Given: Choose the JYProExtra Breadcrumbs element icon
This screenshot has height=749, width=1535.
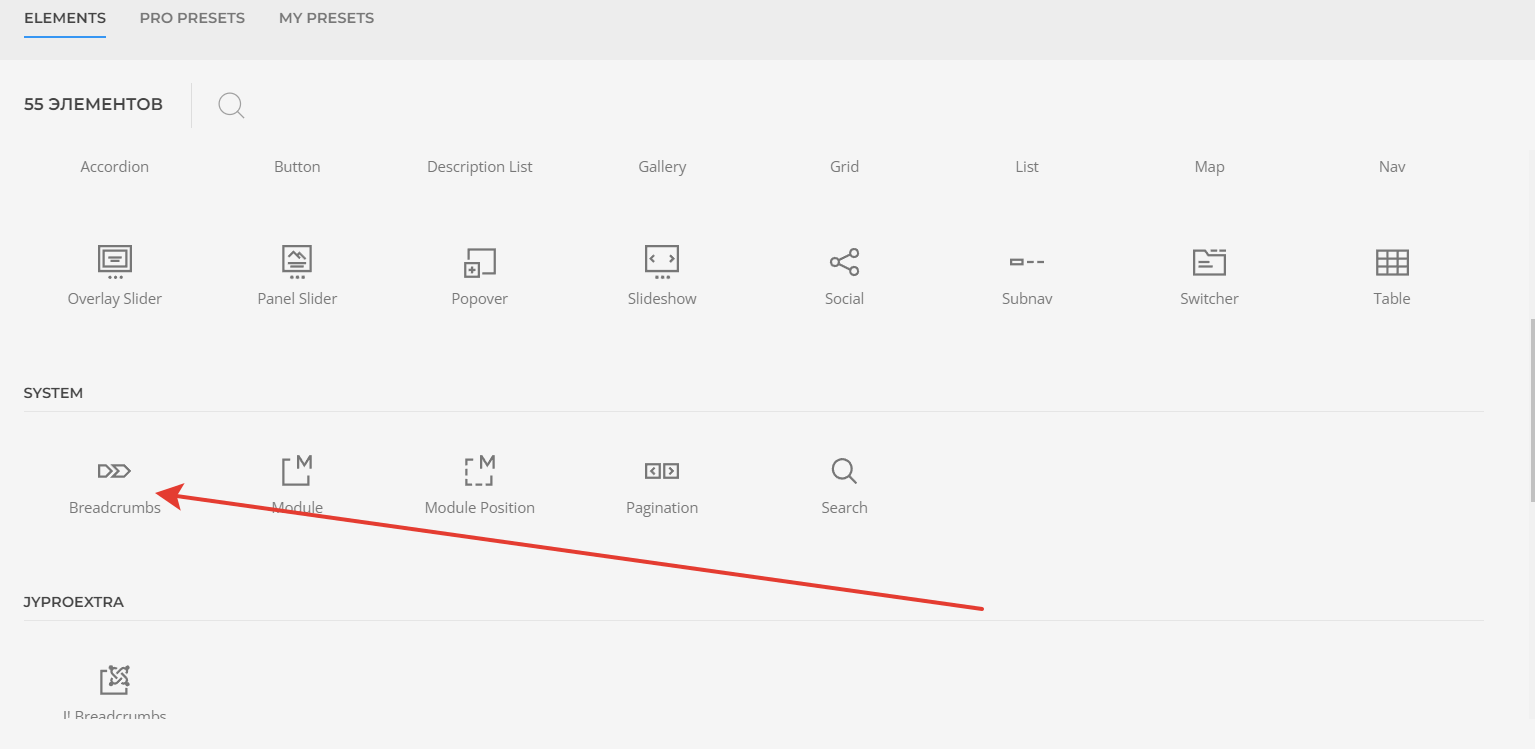Looking at the screenshot, I should coord(114,680).
